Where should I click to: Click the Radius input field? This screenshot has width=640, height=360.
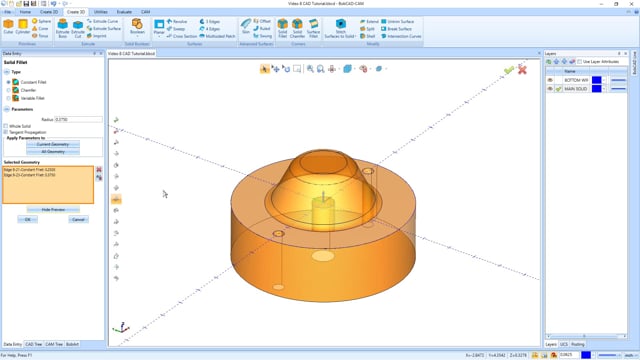click(78, 120)
